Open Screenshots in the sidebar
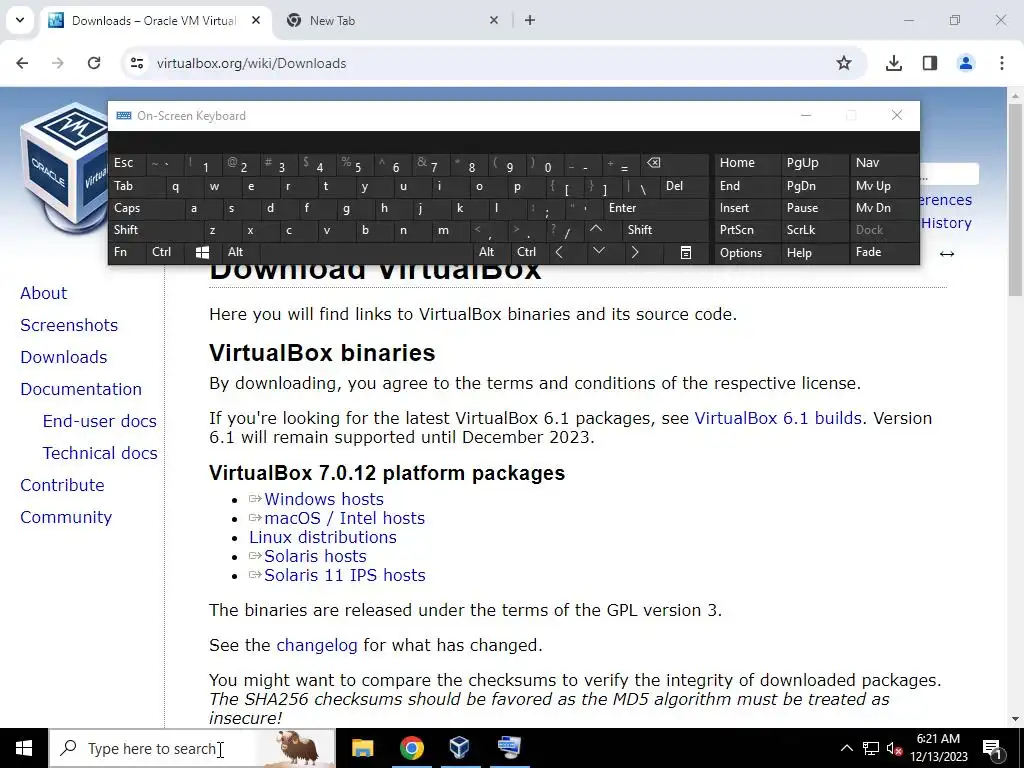This screenshot has height=768, width=1024. [x=69, y=325]
